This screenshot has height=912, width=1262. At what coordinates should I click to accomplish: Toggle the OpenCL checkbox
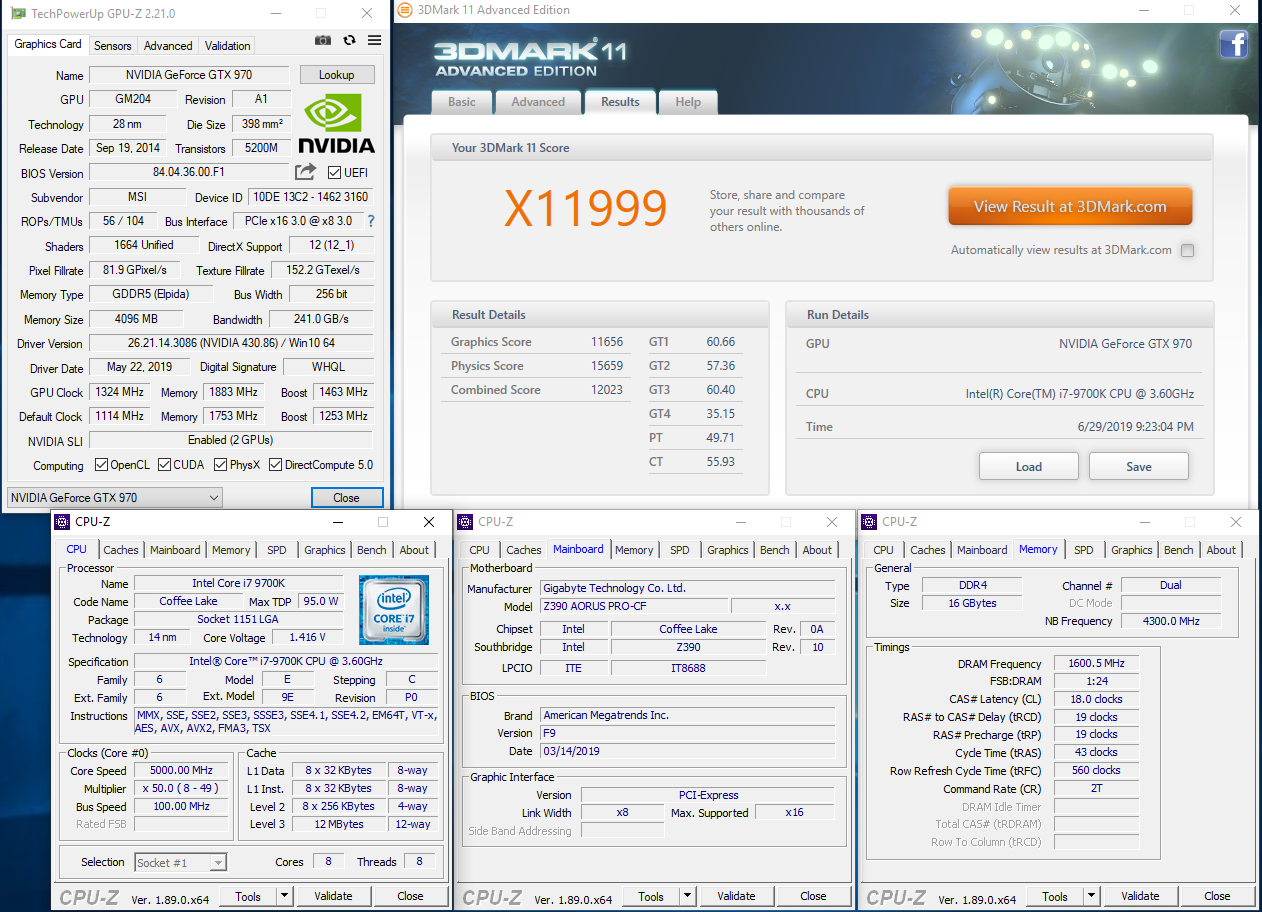101,465
